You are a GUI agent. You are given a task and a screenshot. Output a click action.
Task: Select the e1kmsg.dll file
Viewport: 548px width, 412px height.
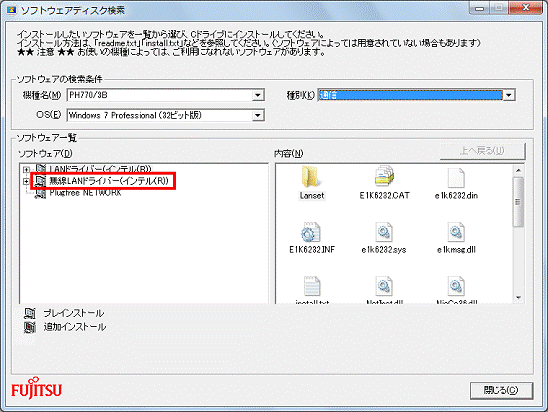[x=456, y=237]
